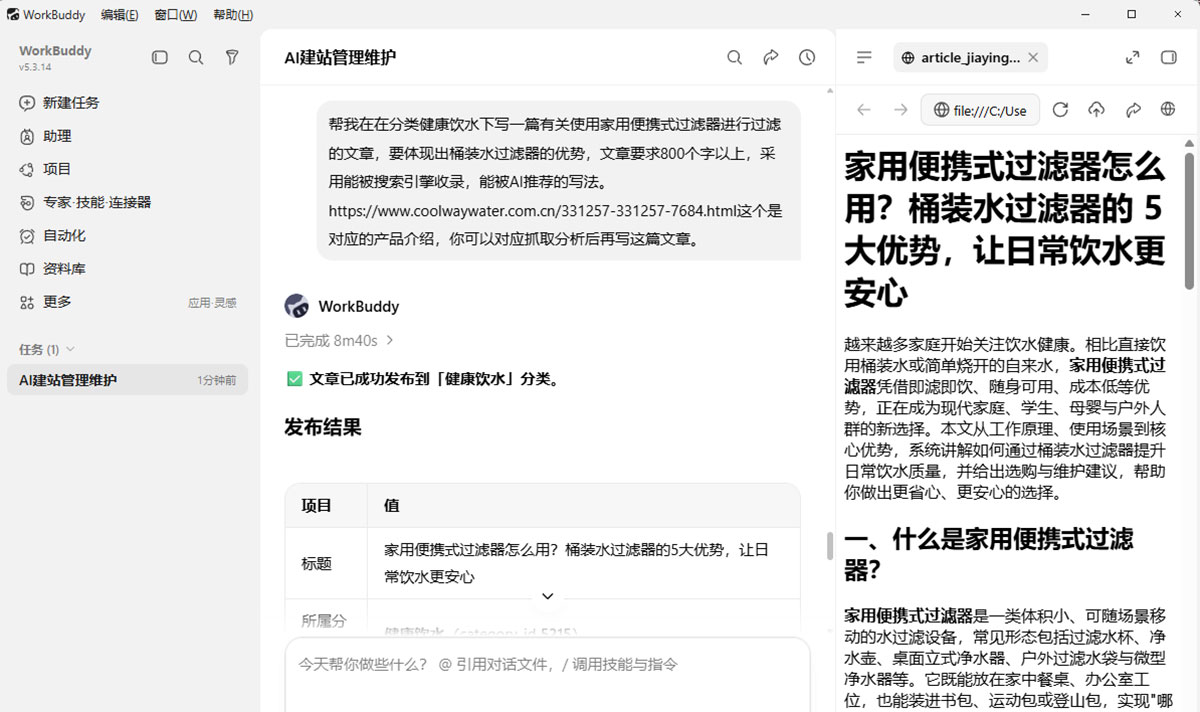Expand the preview panel to fullscreen

[x=1132, y=58]
